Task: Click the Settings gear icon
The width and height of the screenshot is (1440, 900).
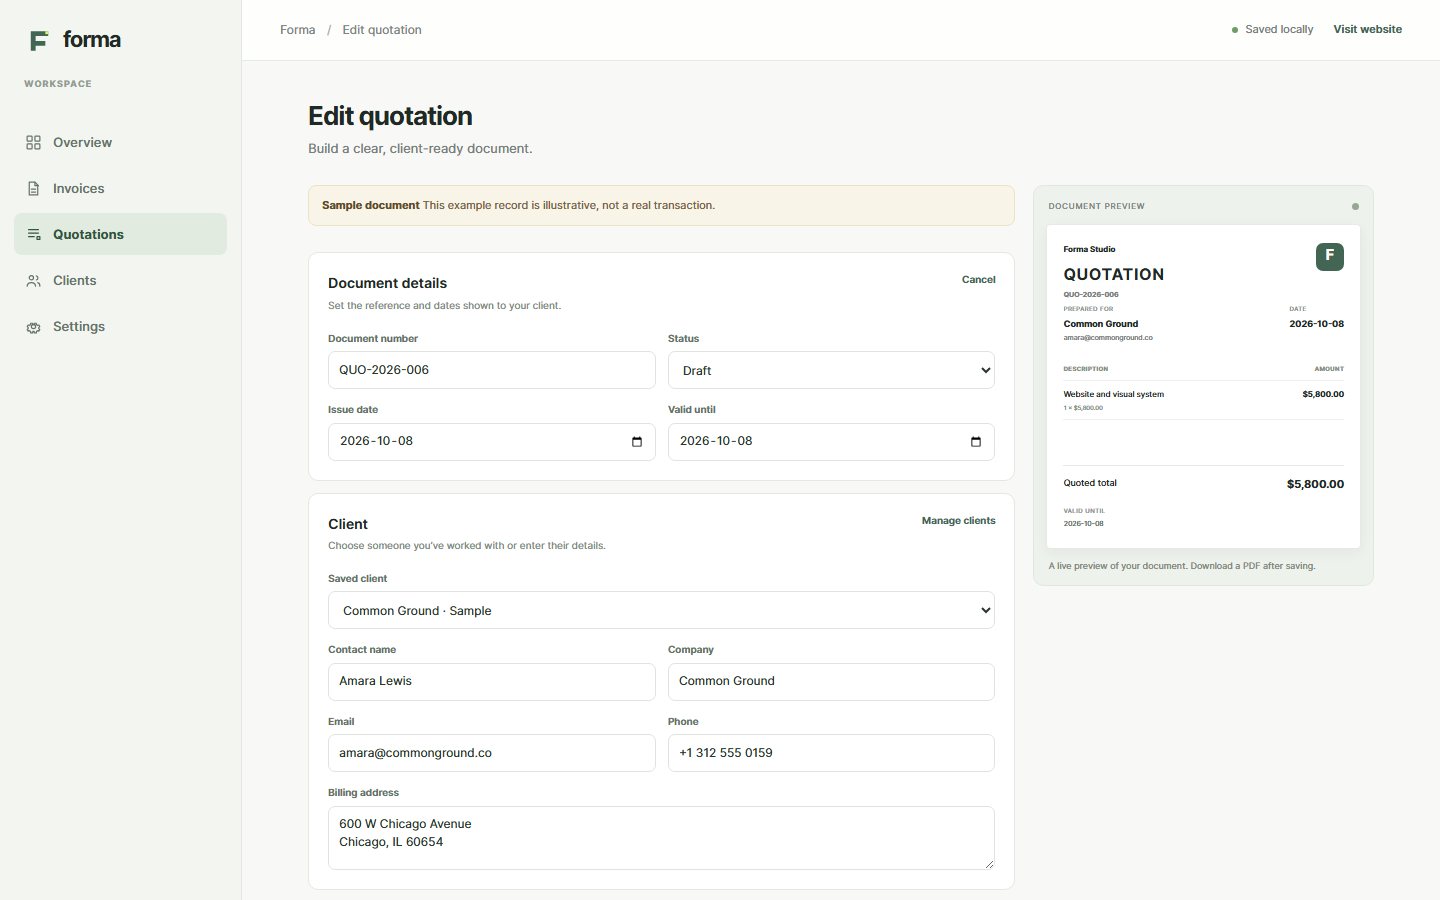Action: click(33, 327)
